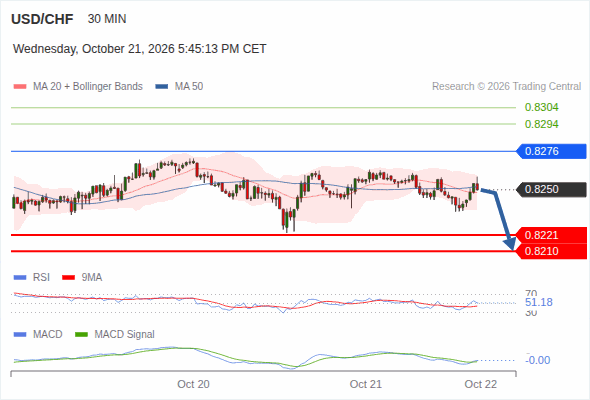Click the 51.18 RSI value label

click(x=539, y=302)
